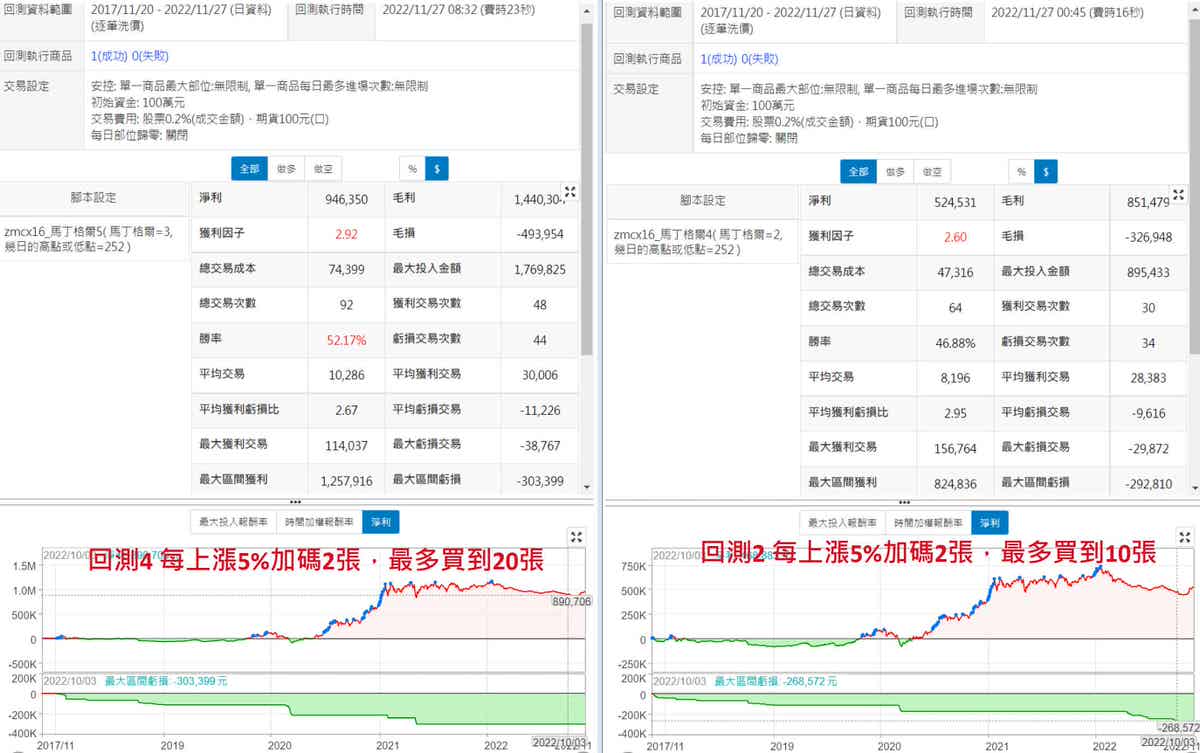Click left panel scroll-down arrow

[x=587, y=486]
